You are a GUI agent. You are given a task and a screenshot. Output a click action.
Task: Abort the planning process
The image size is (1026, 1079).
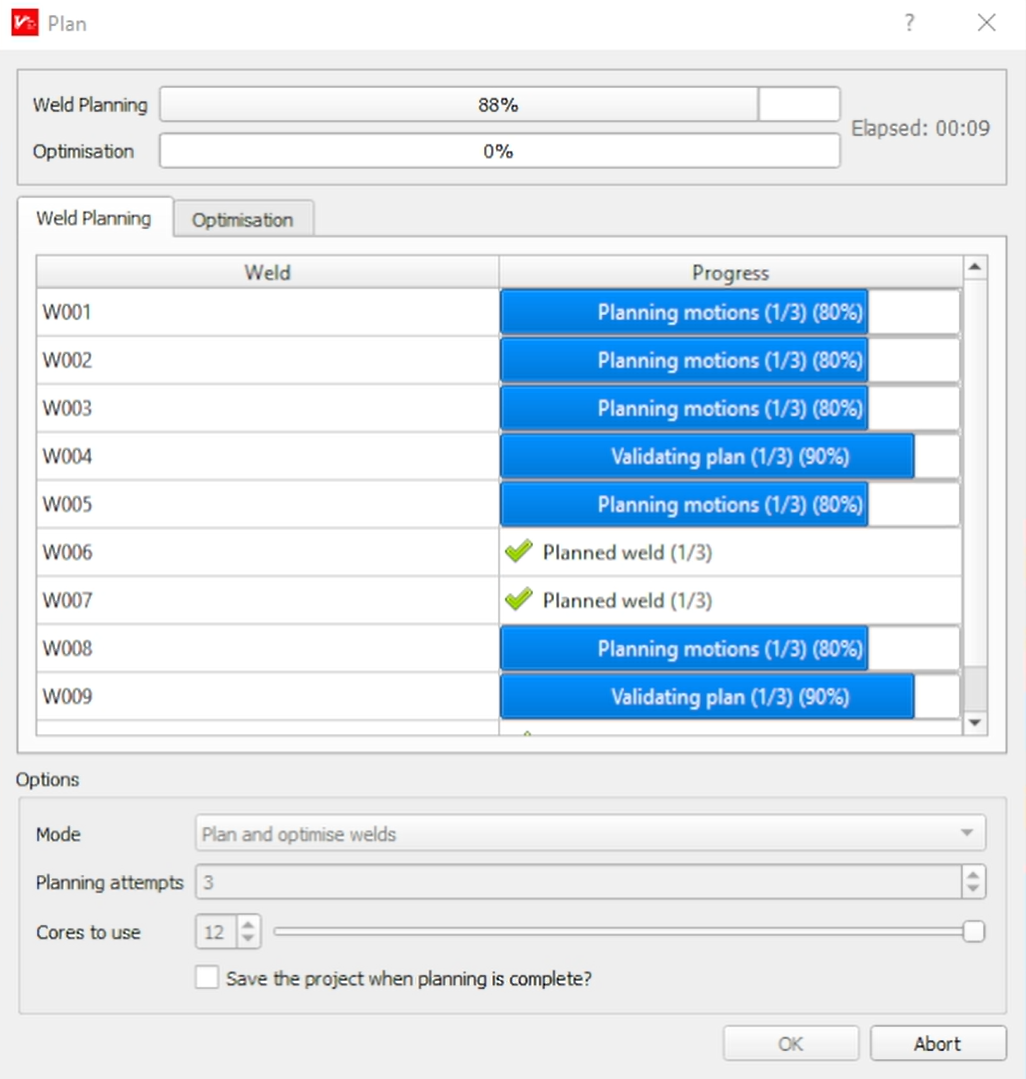[937, 1043]
